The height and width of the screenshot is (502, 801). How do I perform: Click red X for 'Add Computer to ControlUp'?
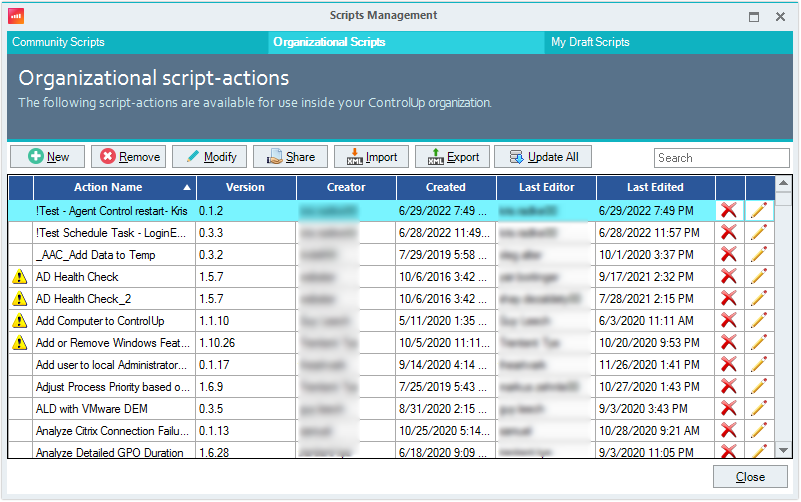(x=729, y=320)
